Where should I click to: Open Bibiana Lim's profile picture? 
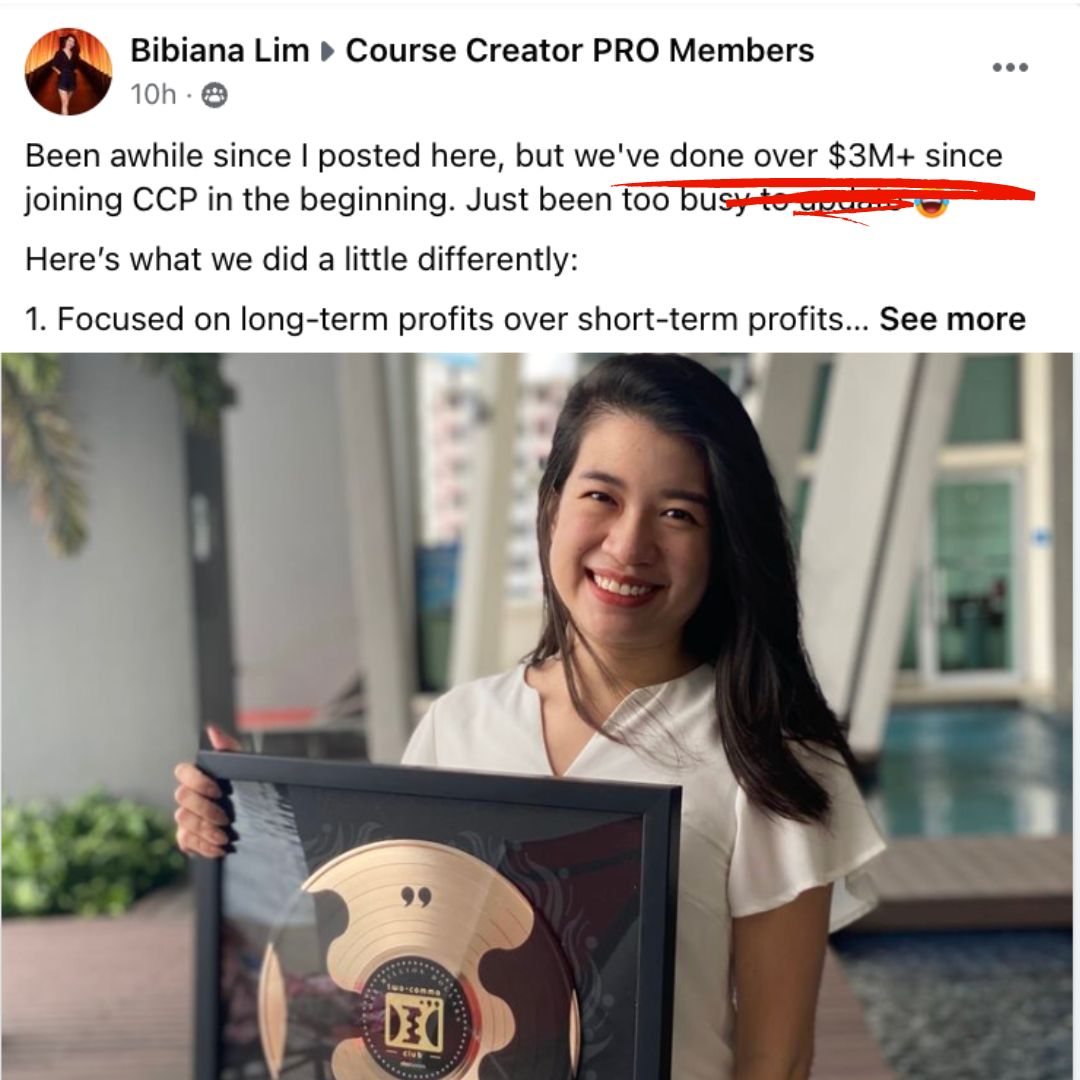point(68,71)
